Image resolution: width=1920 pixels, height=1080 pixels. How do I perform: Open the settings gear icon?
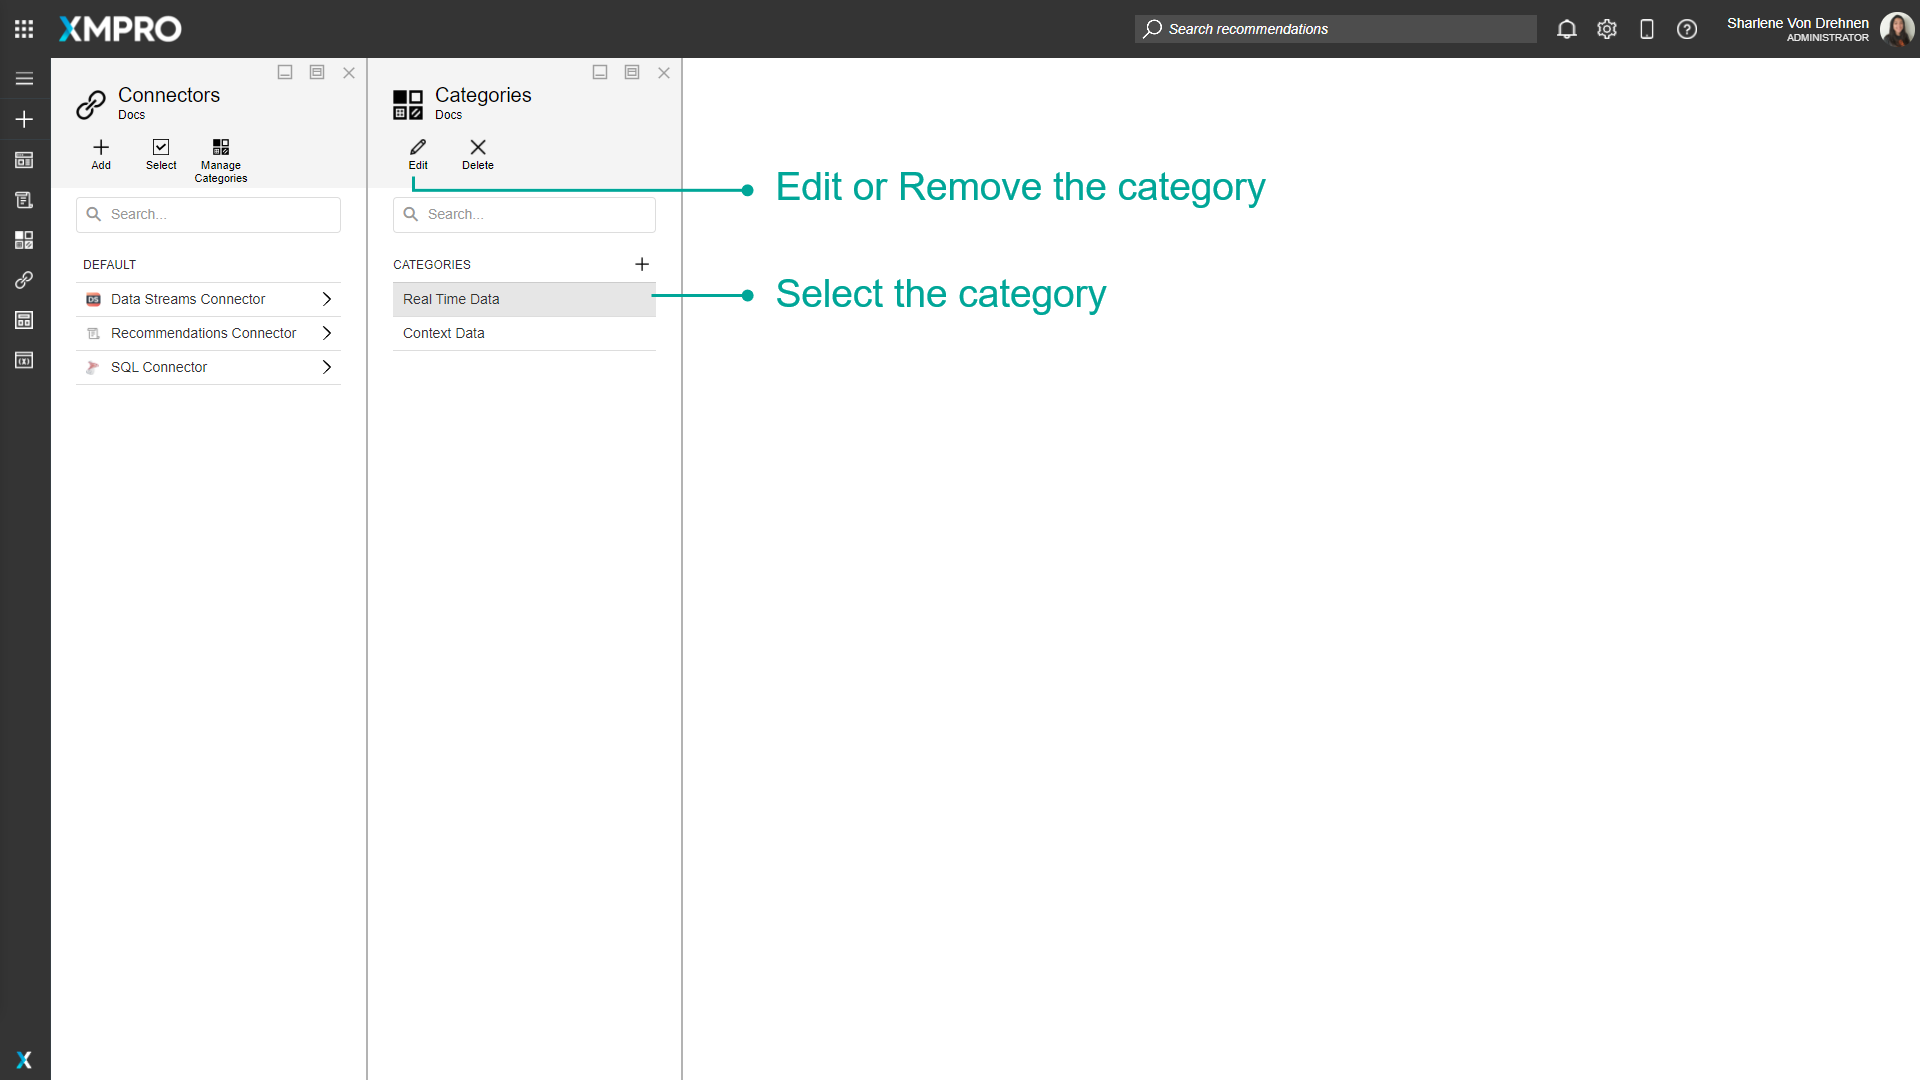tap(1607, 29)
